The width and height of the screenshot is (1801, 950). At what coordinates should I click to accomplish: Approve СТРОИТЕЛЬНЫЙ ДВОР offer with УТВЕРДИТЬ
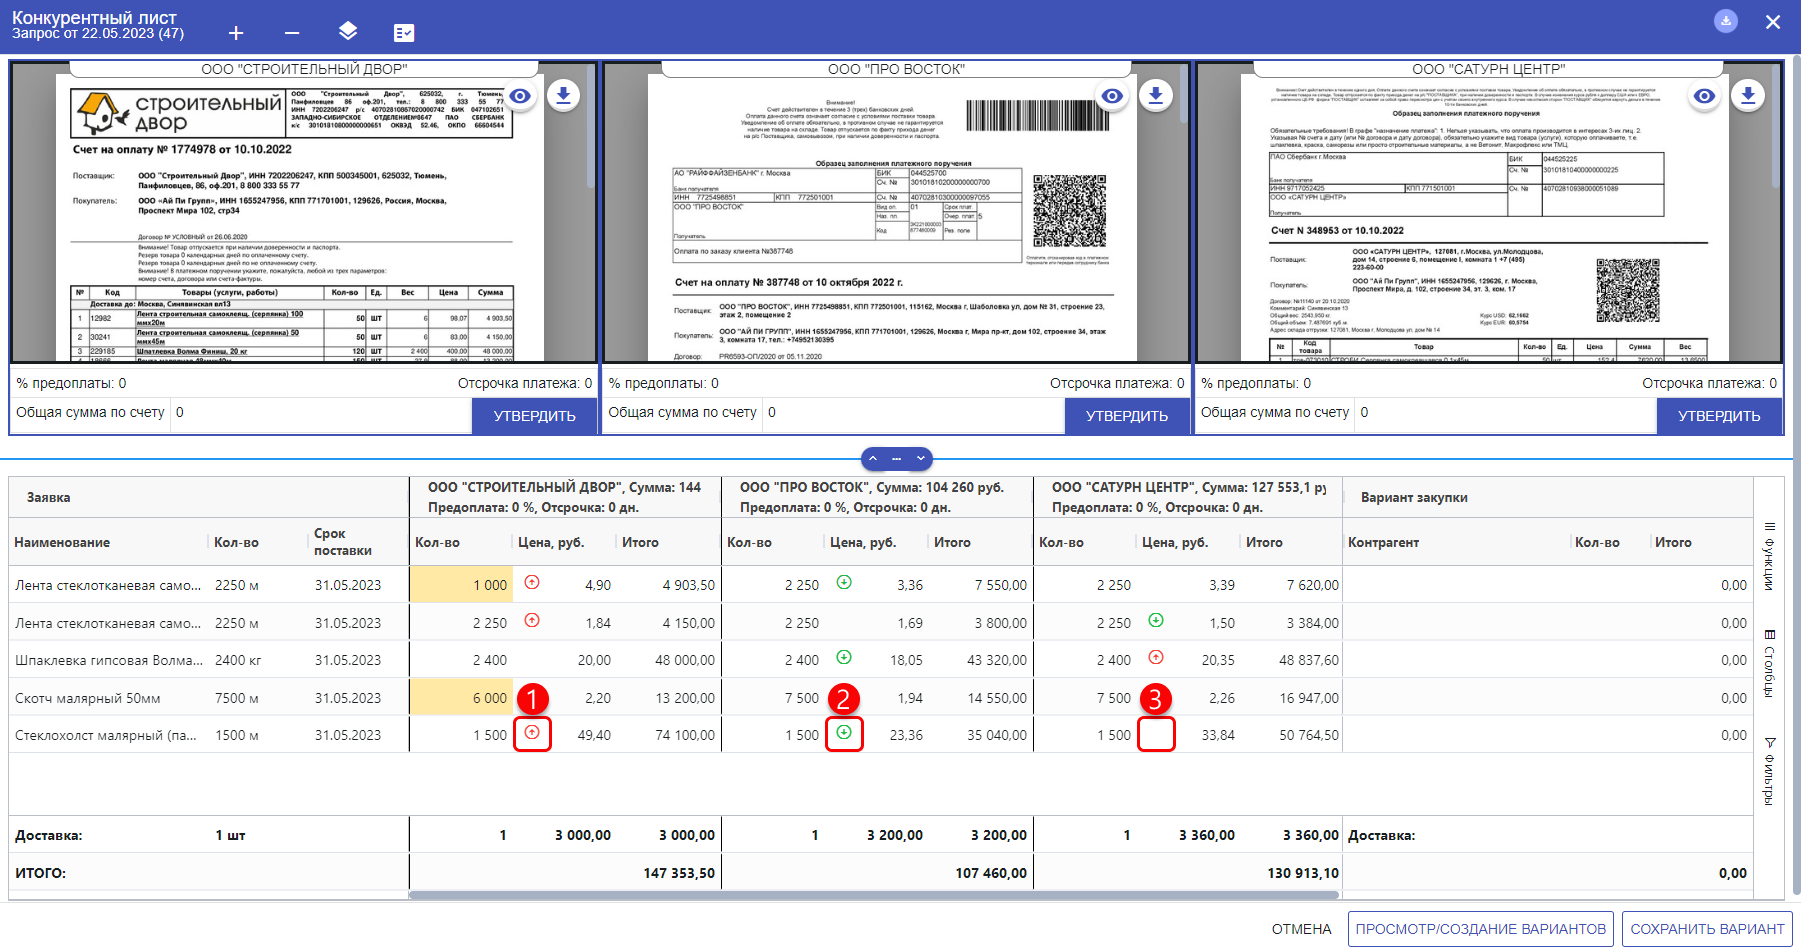click(x=534, y=416)
